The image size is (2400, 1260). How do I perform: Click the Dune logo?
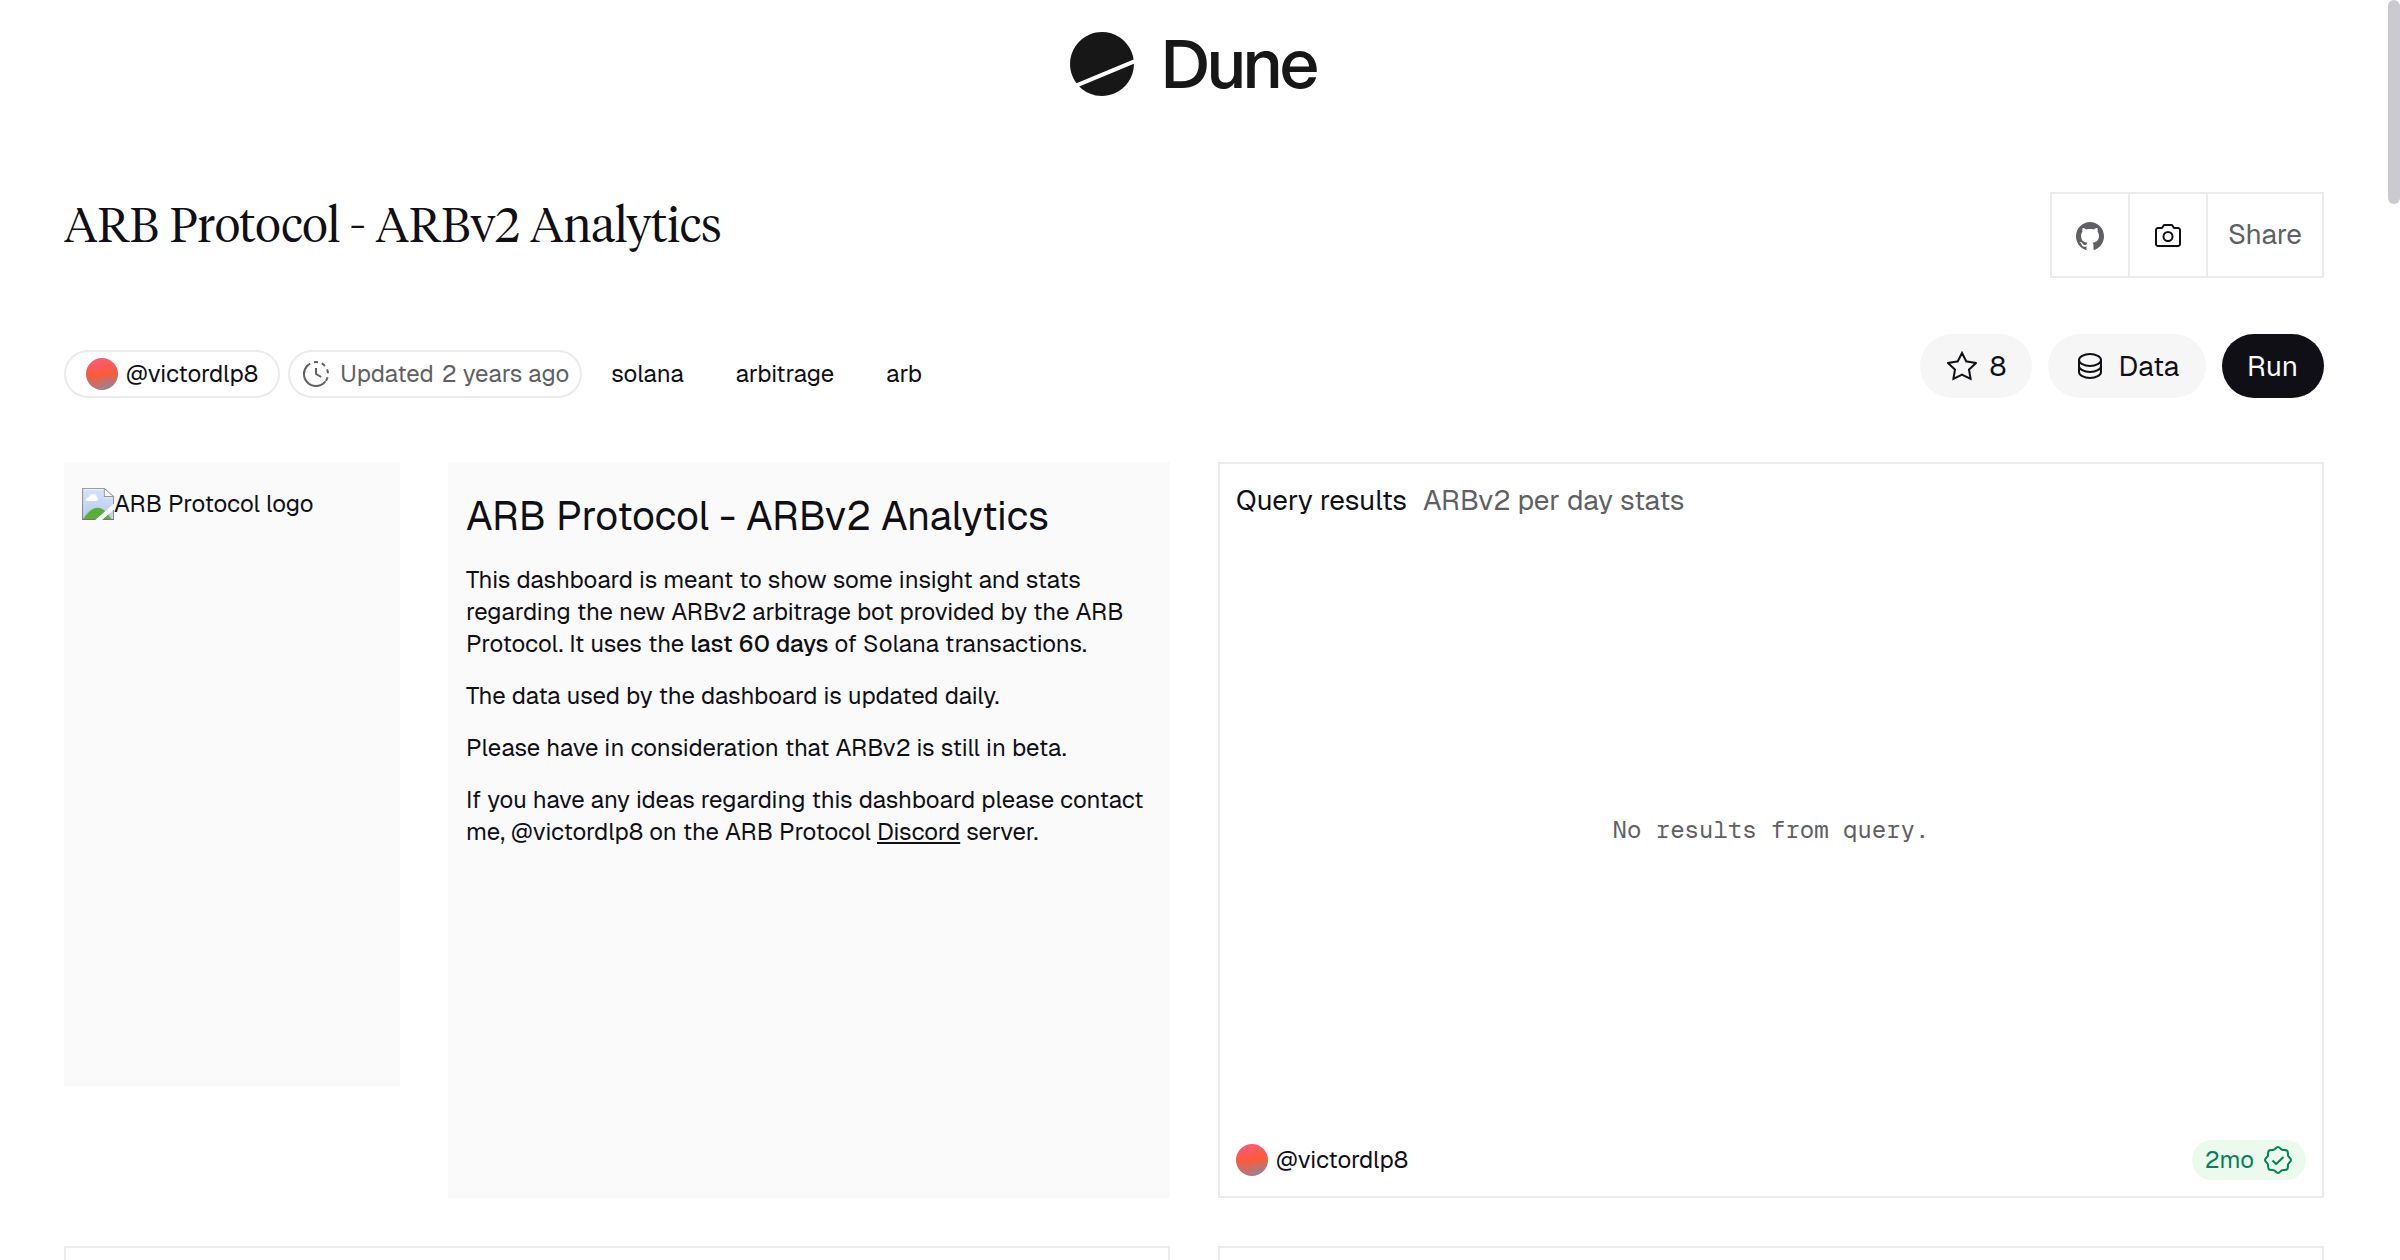tap(1191, 65)
